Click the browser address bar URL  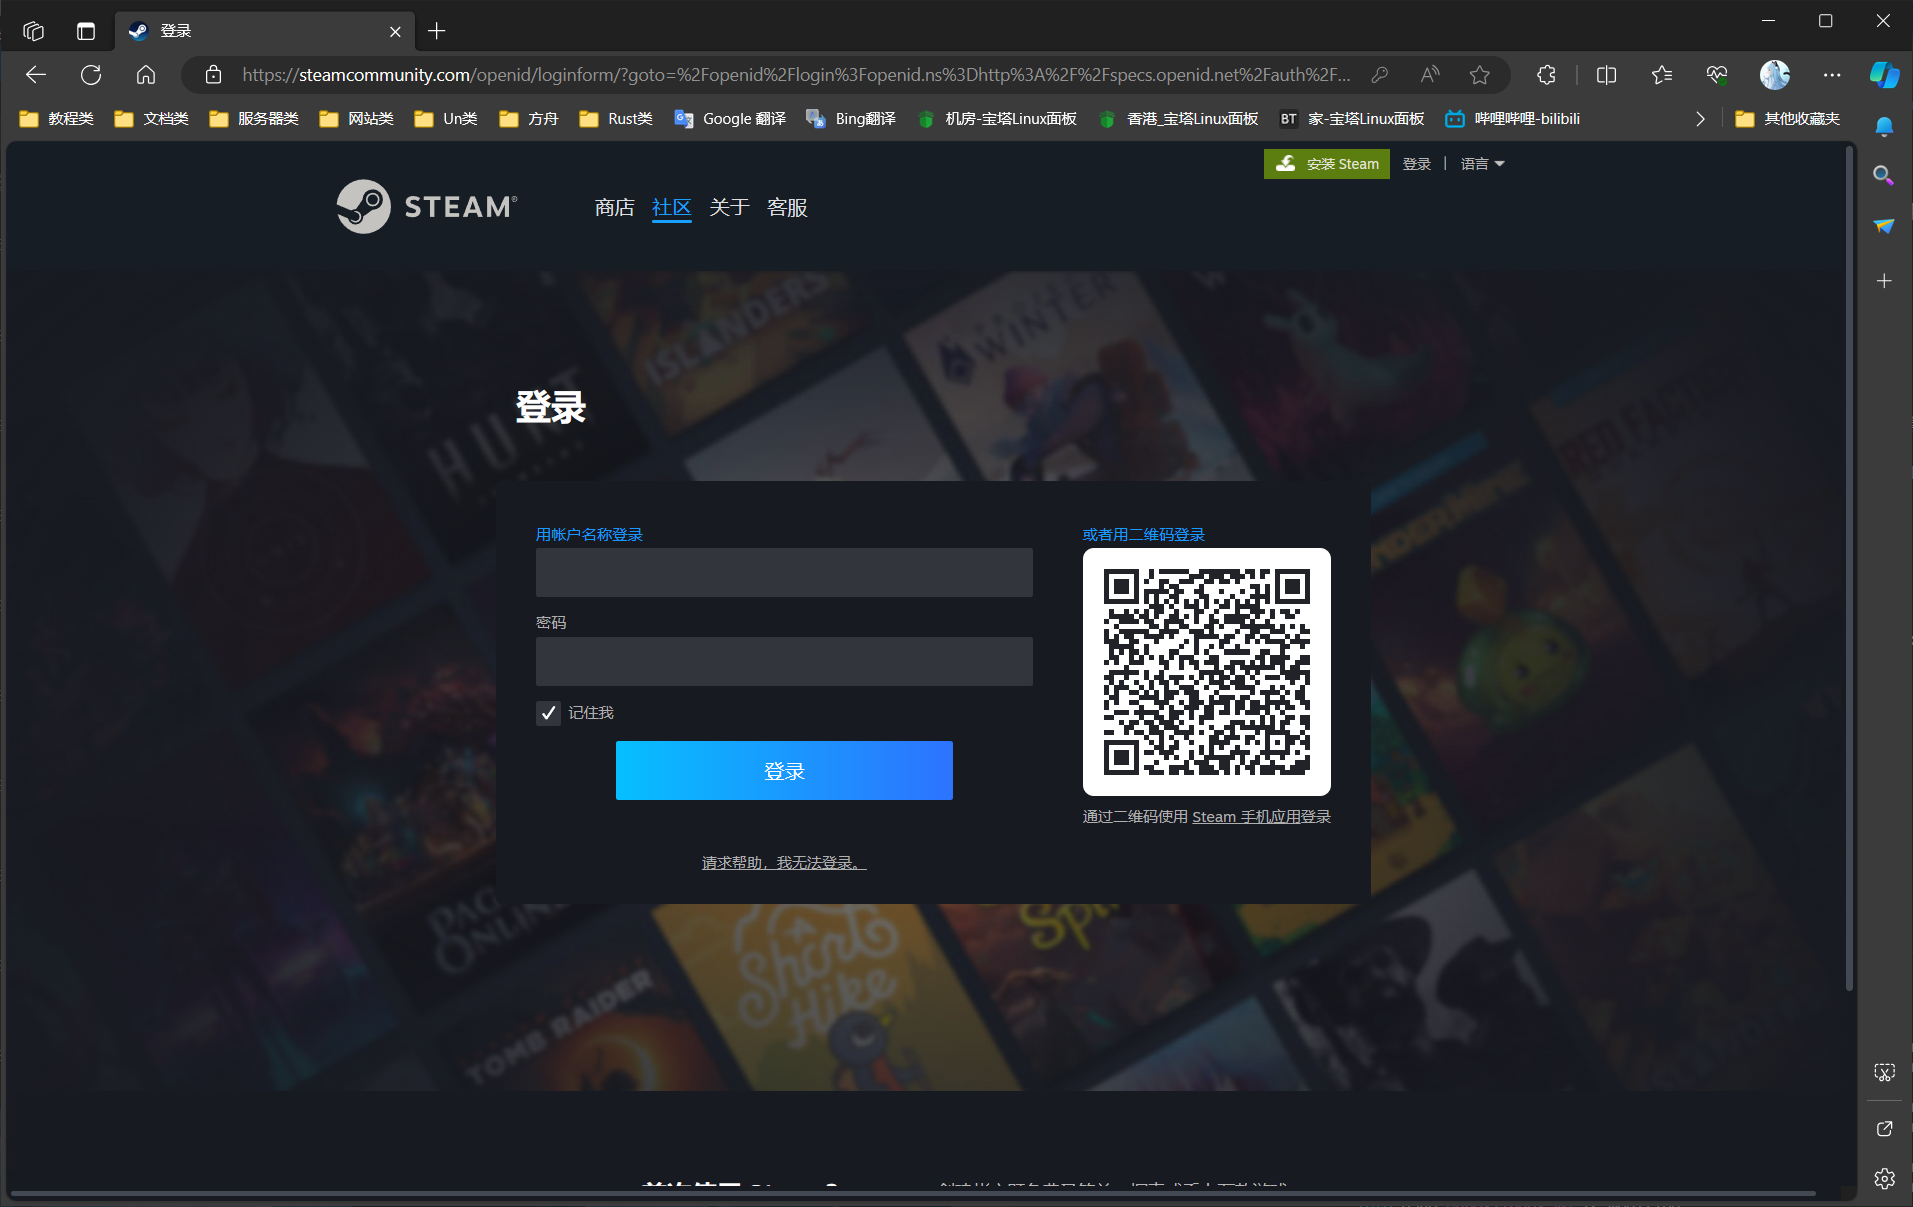[796, 75]
